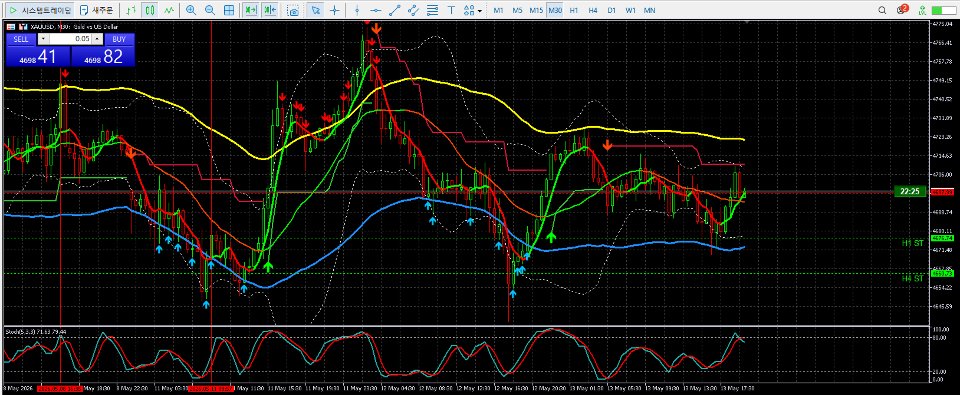Viewport: 960px width, 395px height.
Task: Select the M30 timeframe
Action: (x=555, y=10)
